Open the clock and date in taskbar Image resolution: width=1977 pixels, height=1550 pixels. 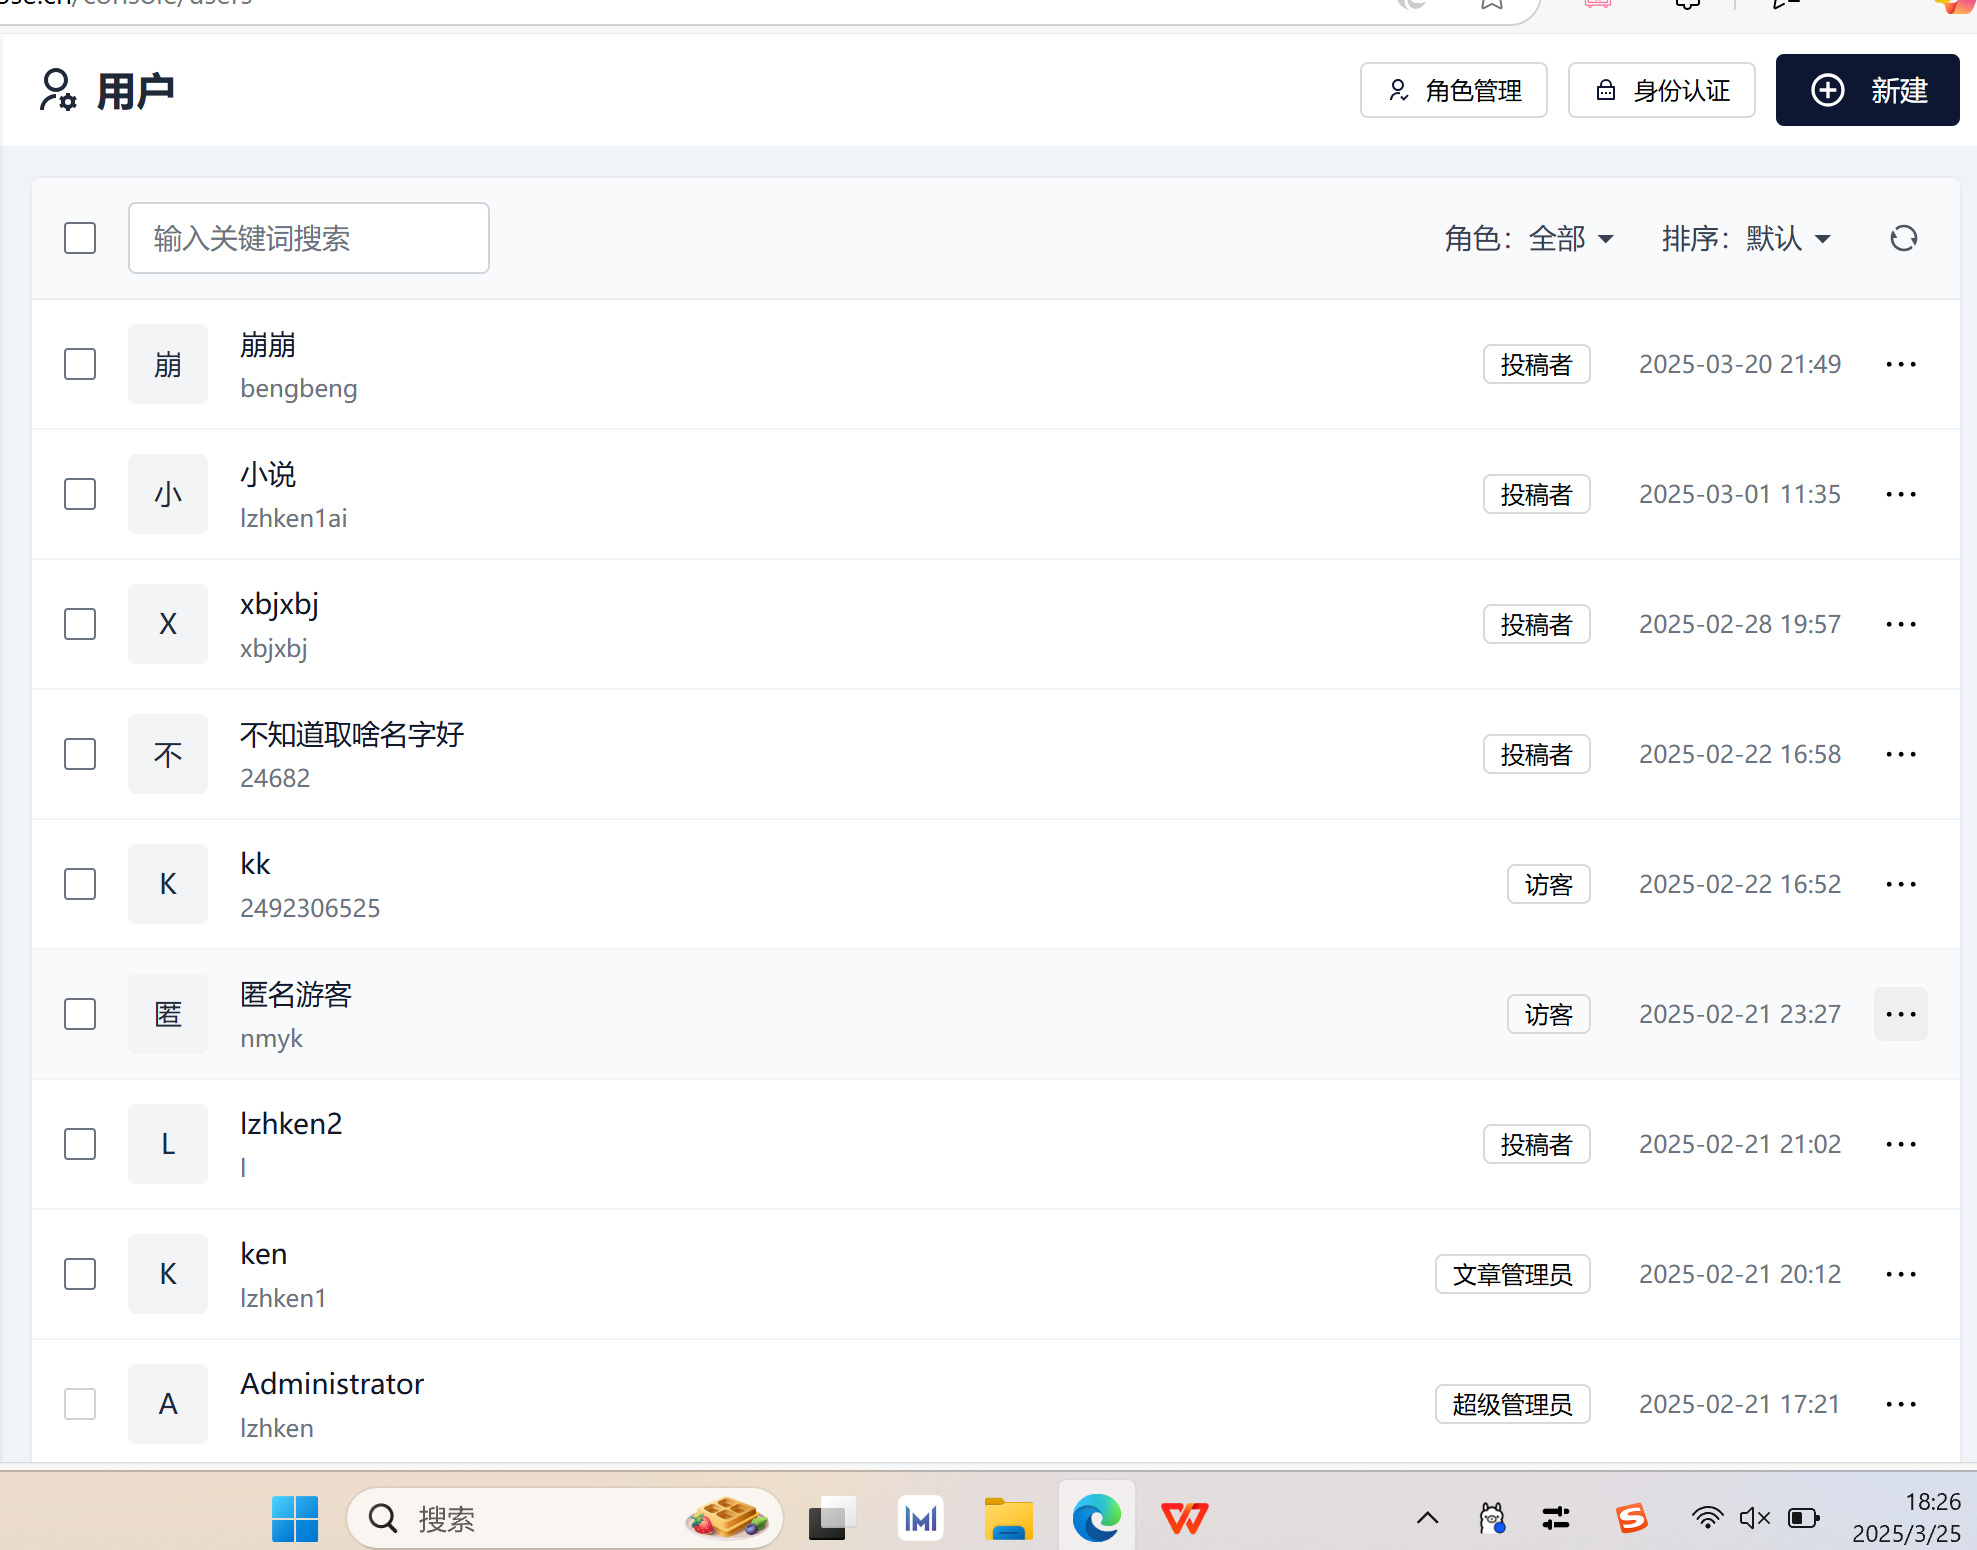click(x=1905, y=1518)
